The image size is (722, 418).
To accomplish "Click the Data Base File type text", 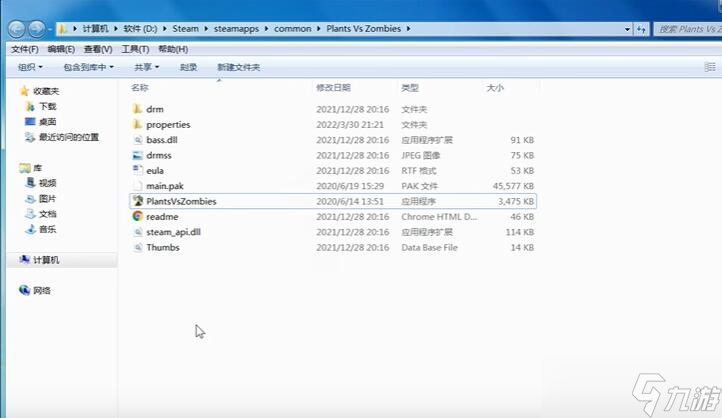I will 430,247.
